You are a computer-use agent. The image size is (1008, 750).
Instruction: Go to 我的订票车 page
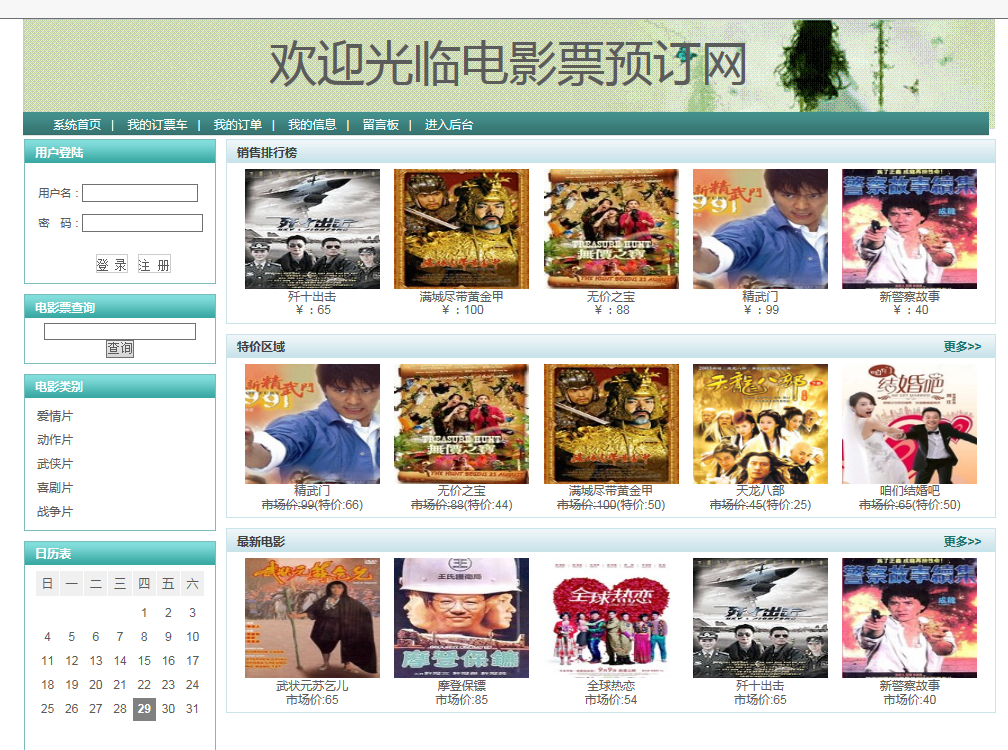[x=158, y=125]
